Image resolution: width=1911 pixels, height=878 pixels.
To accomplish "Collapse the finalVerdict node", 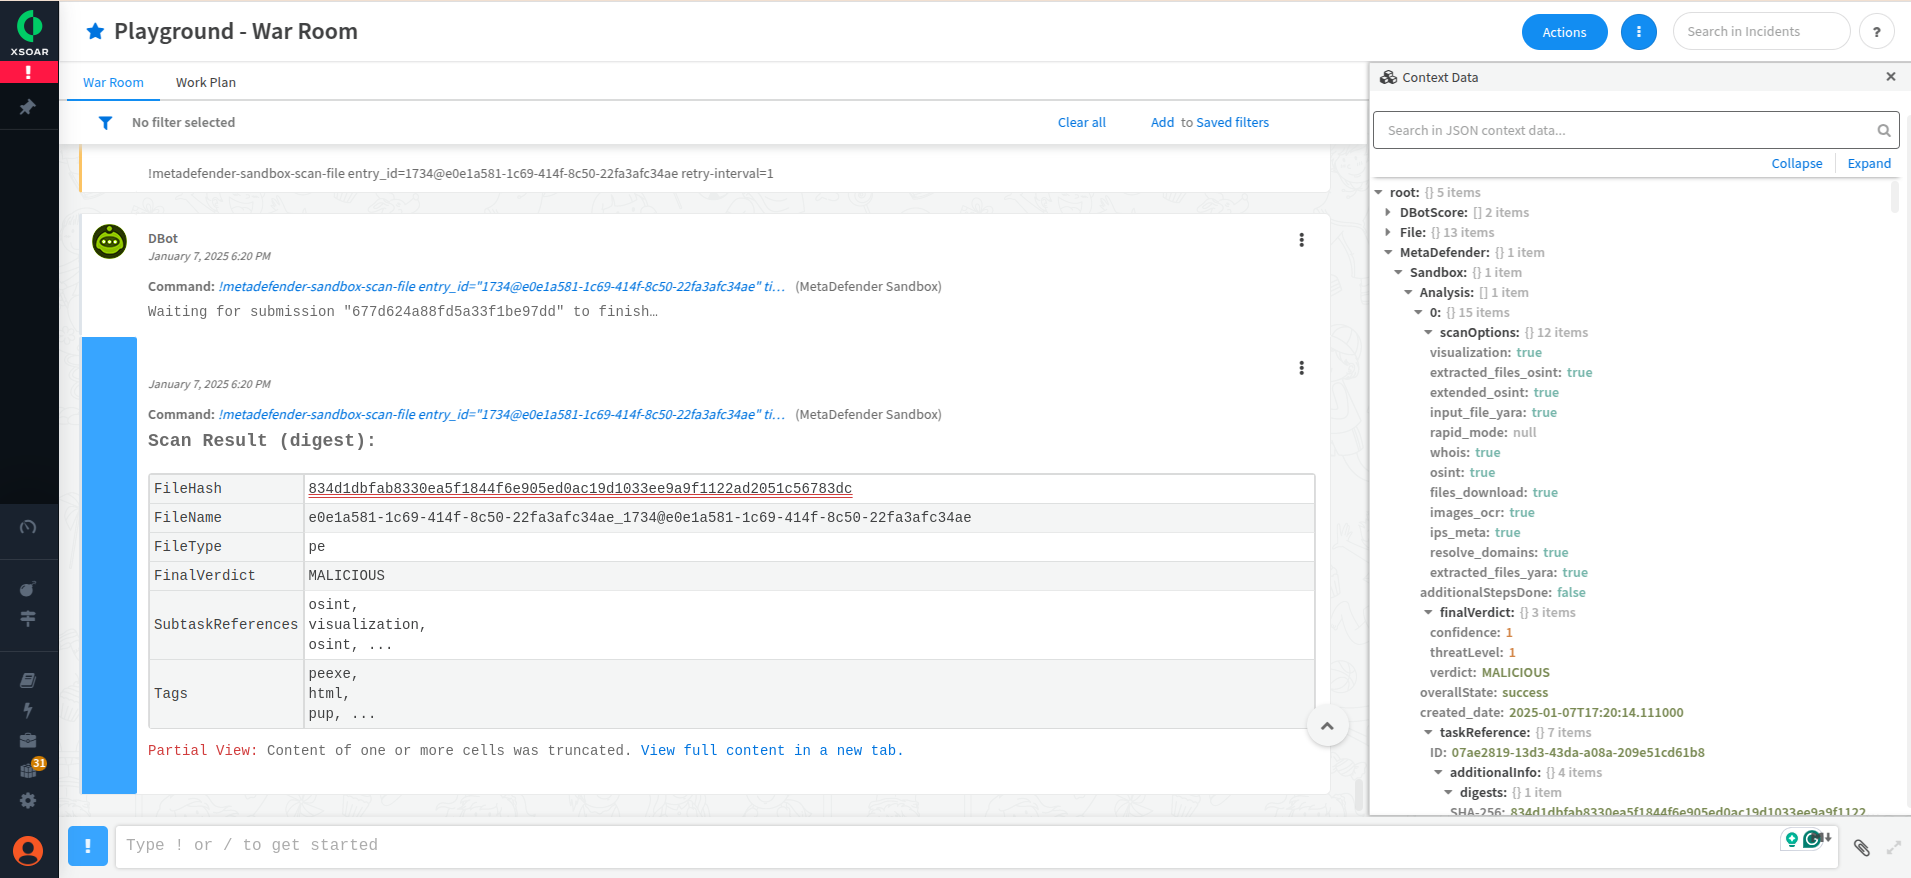I will [1428, 613].
